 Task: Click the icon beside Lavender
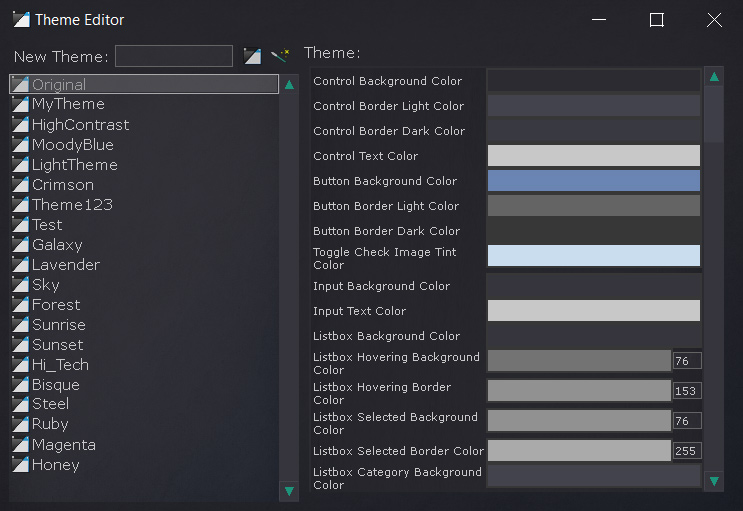click(20, 264)
